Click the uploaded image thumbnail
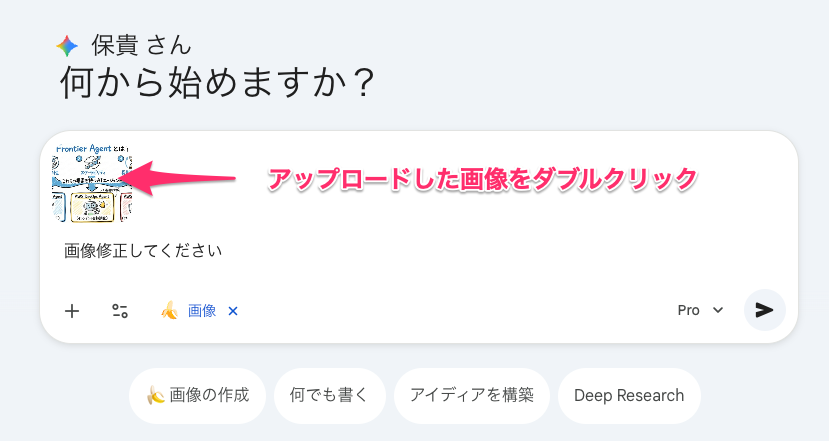829x441 pixels. (x=92, y=182)
